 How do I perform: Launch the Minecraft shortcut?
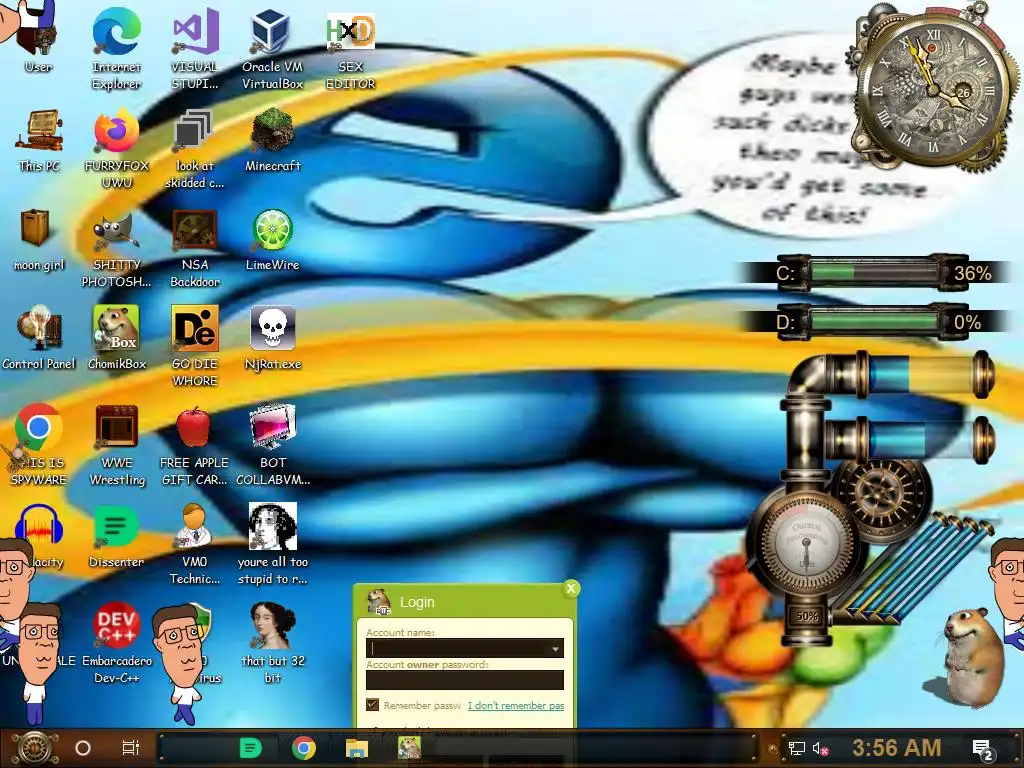click(x=272, y=140)
